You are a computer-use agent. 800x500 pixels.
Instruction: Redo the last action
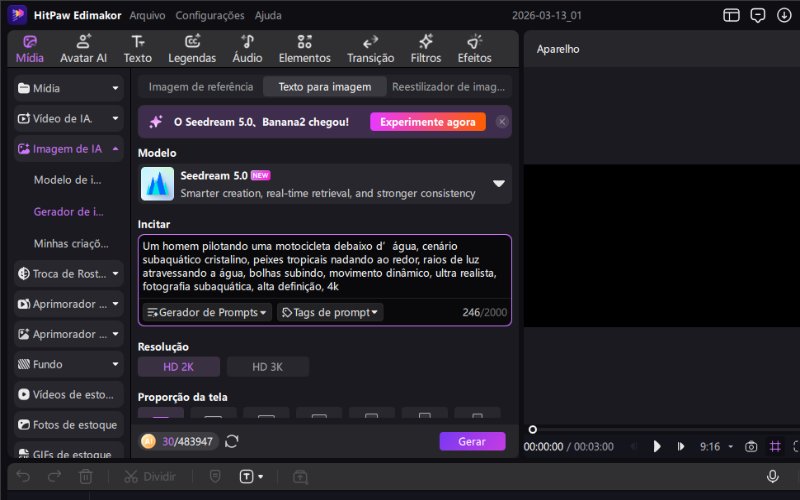54,477
